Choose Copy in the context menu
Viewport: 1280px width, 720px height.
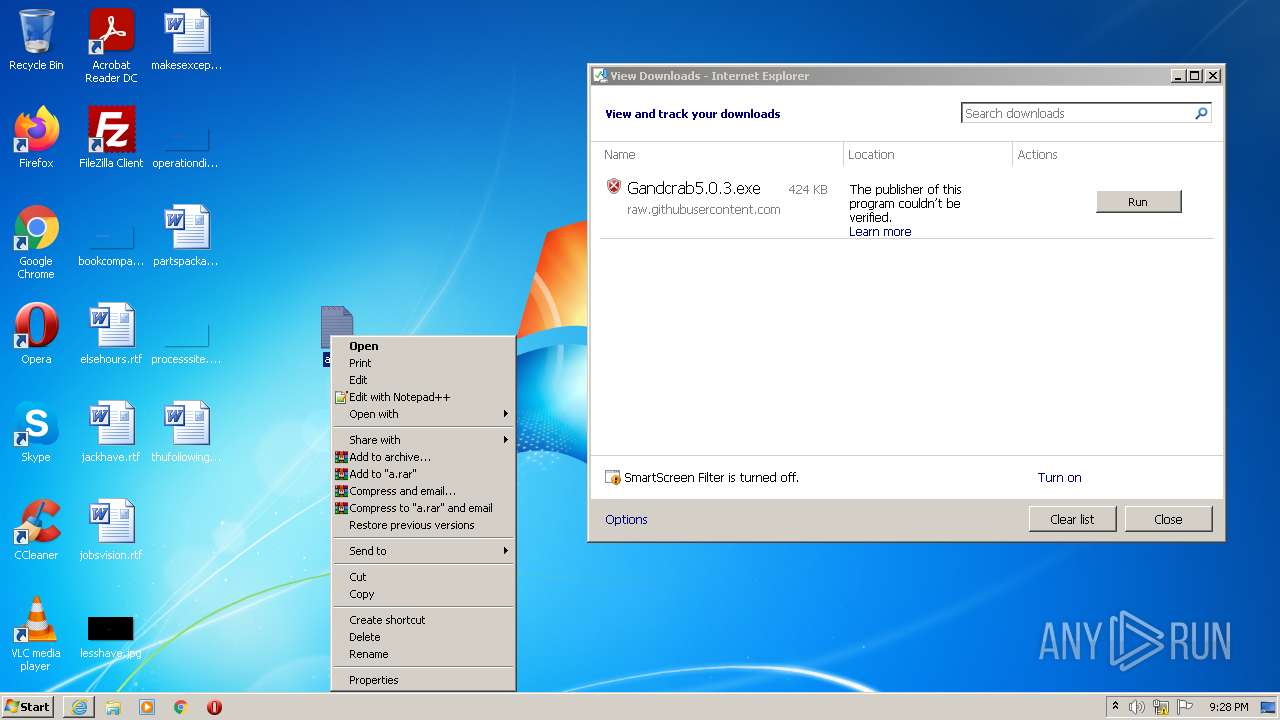click(x=423, y=594)
